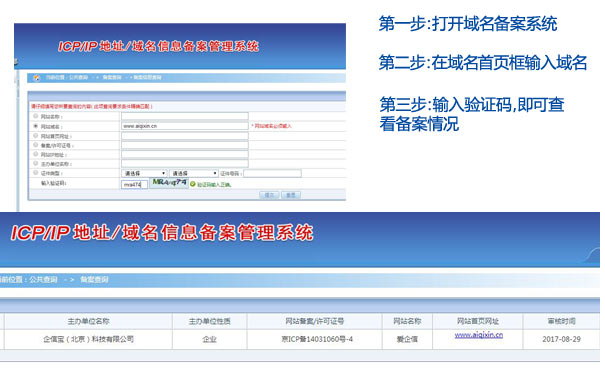Image resolution: width=605 pixels, height=375 pixels.
Task: Click the 网站首页网址 column header in results table
Action: (478, 321)
